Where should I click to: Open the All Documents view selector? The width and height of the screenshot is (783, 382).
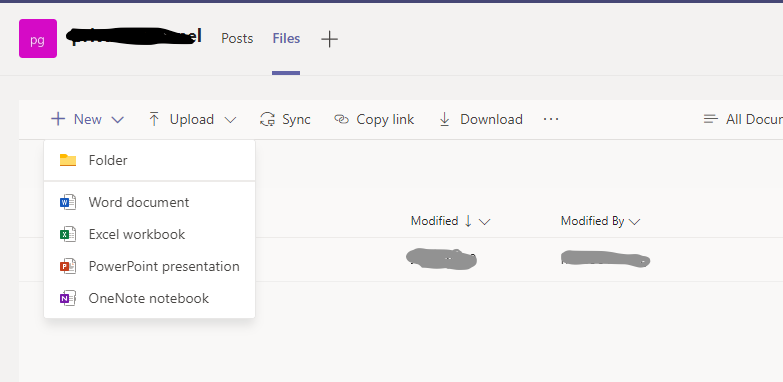coord(743,119)
